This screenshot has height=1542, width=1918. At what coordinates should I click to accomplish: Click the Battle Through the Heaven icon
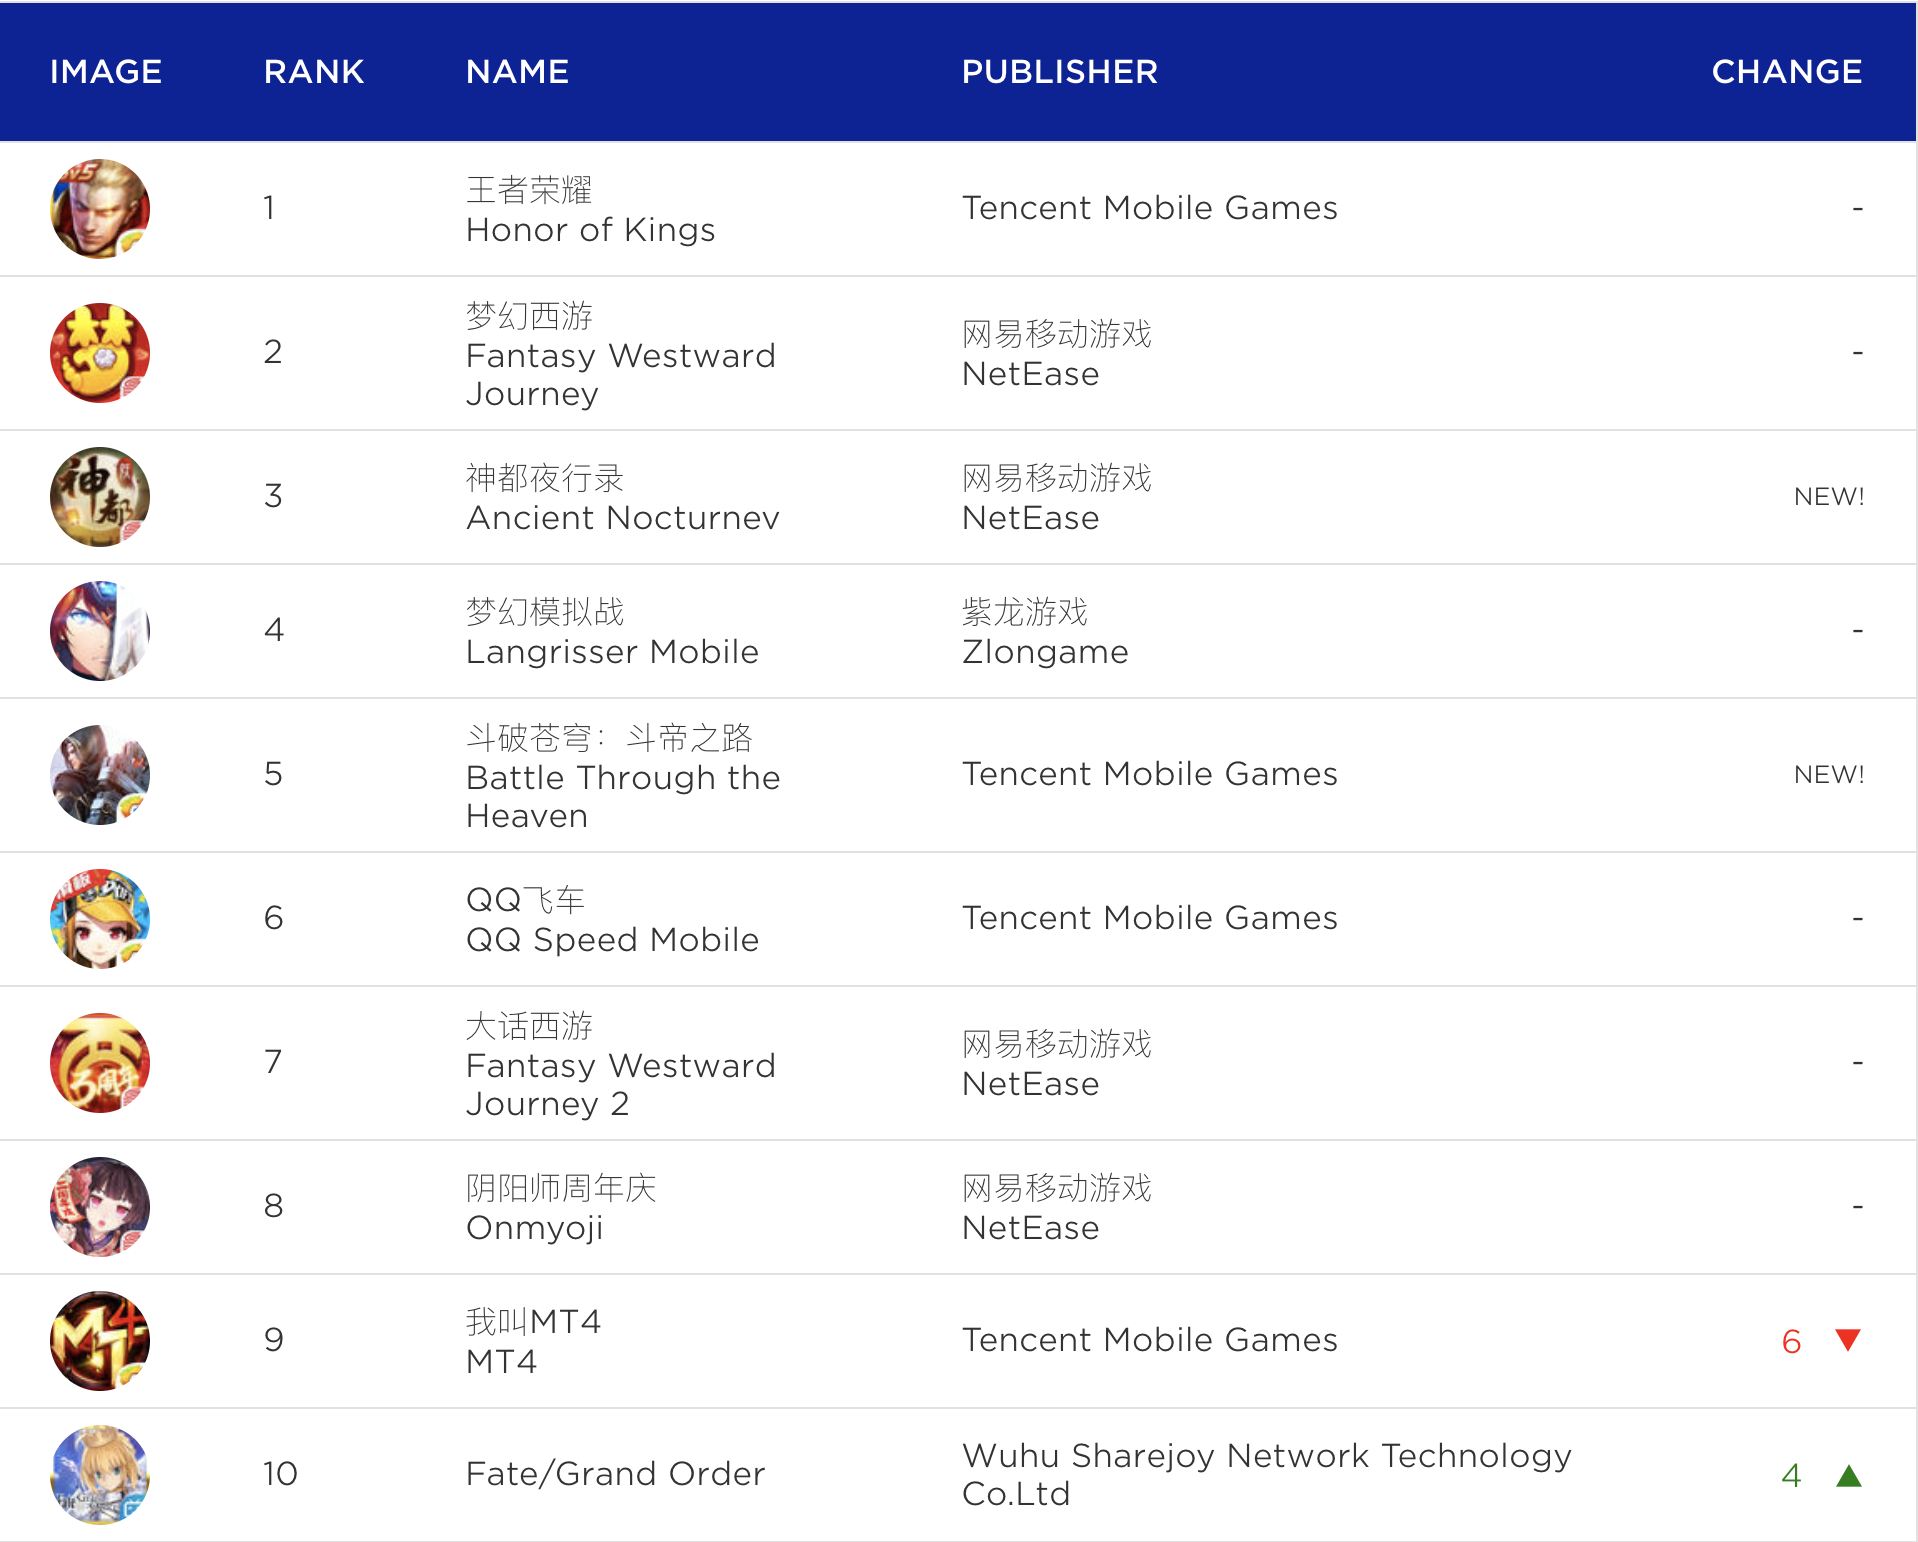(100, 775)
